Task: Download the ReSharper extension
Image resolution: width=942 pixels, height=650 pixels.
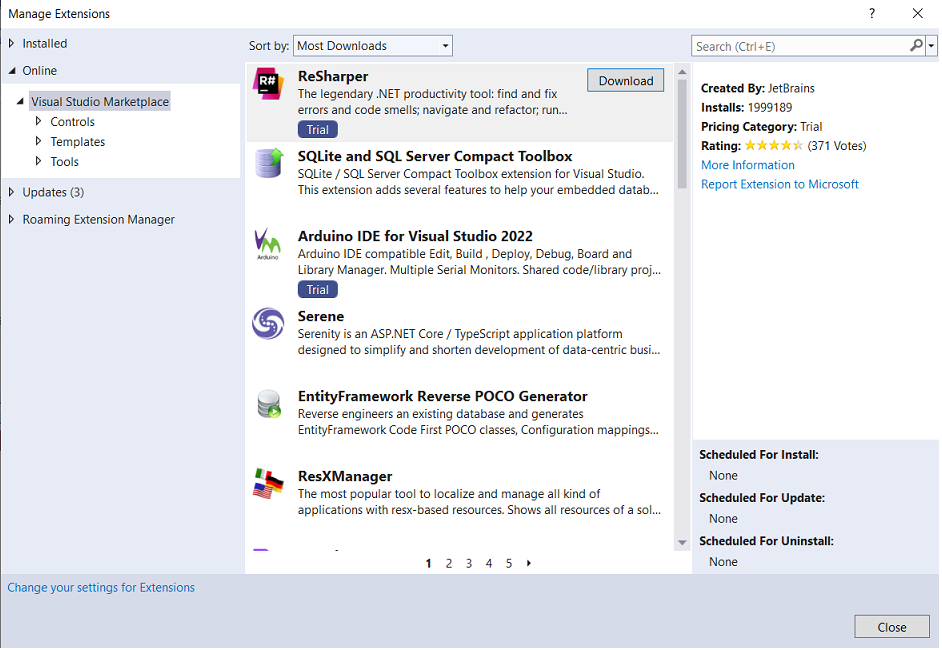Action: tap(625, 81)
